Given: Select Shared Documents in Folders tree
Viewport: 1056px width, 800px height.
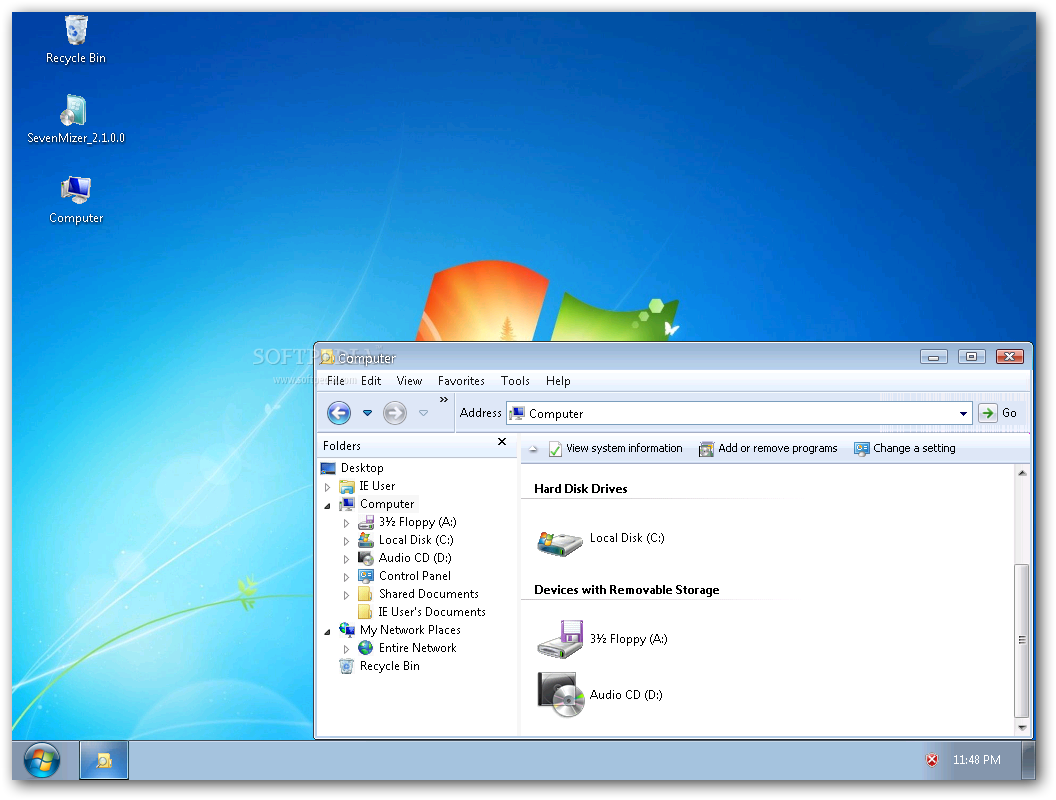Looking at the screenshot, I should [428, 594].
